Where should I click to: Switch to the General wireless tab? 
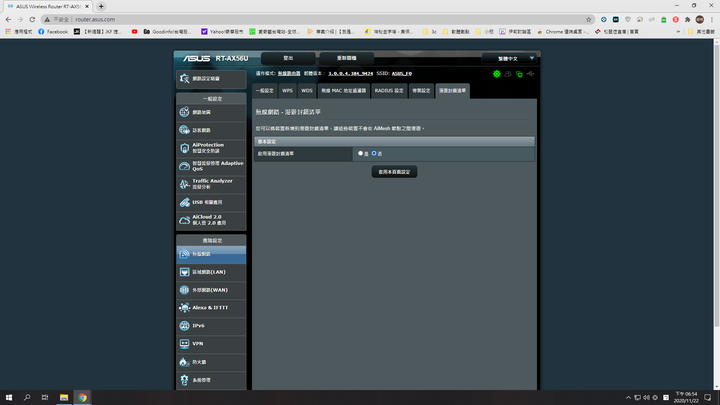pyautogui.click(x=264, y=91)
